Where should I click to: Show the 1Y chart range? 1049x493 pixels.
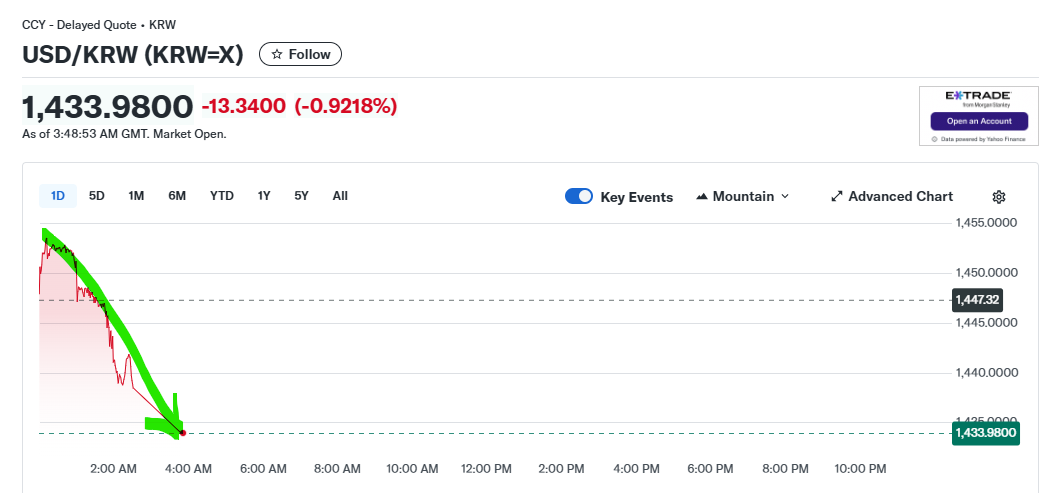pyautogui.click(x=264, y=196)
